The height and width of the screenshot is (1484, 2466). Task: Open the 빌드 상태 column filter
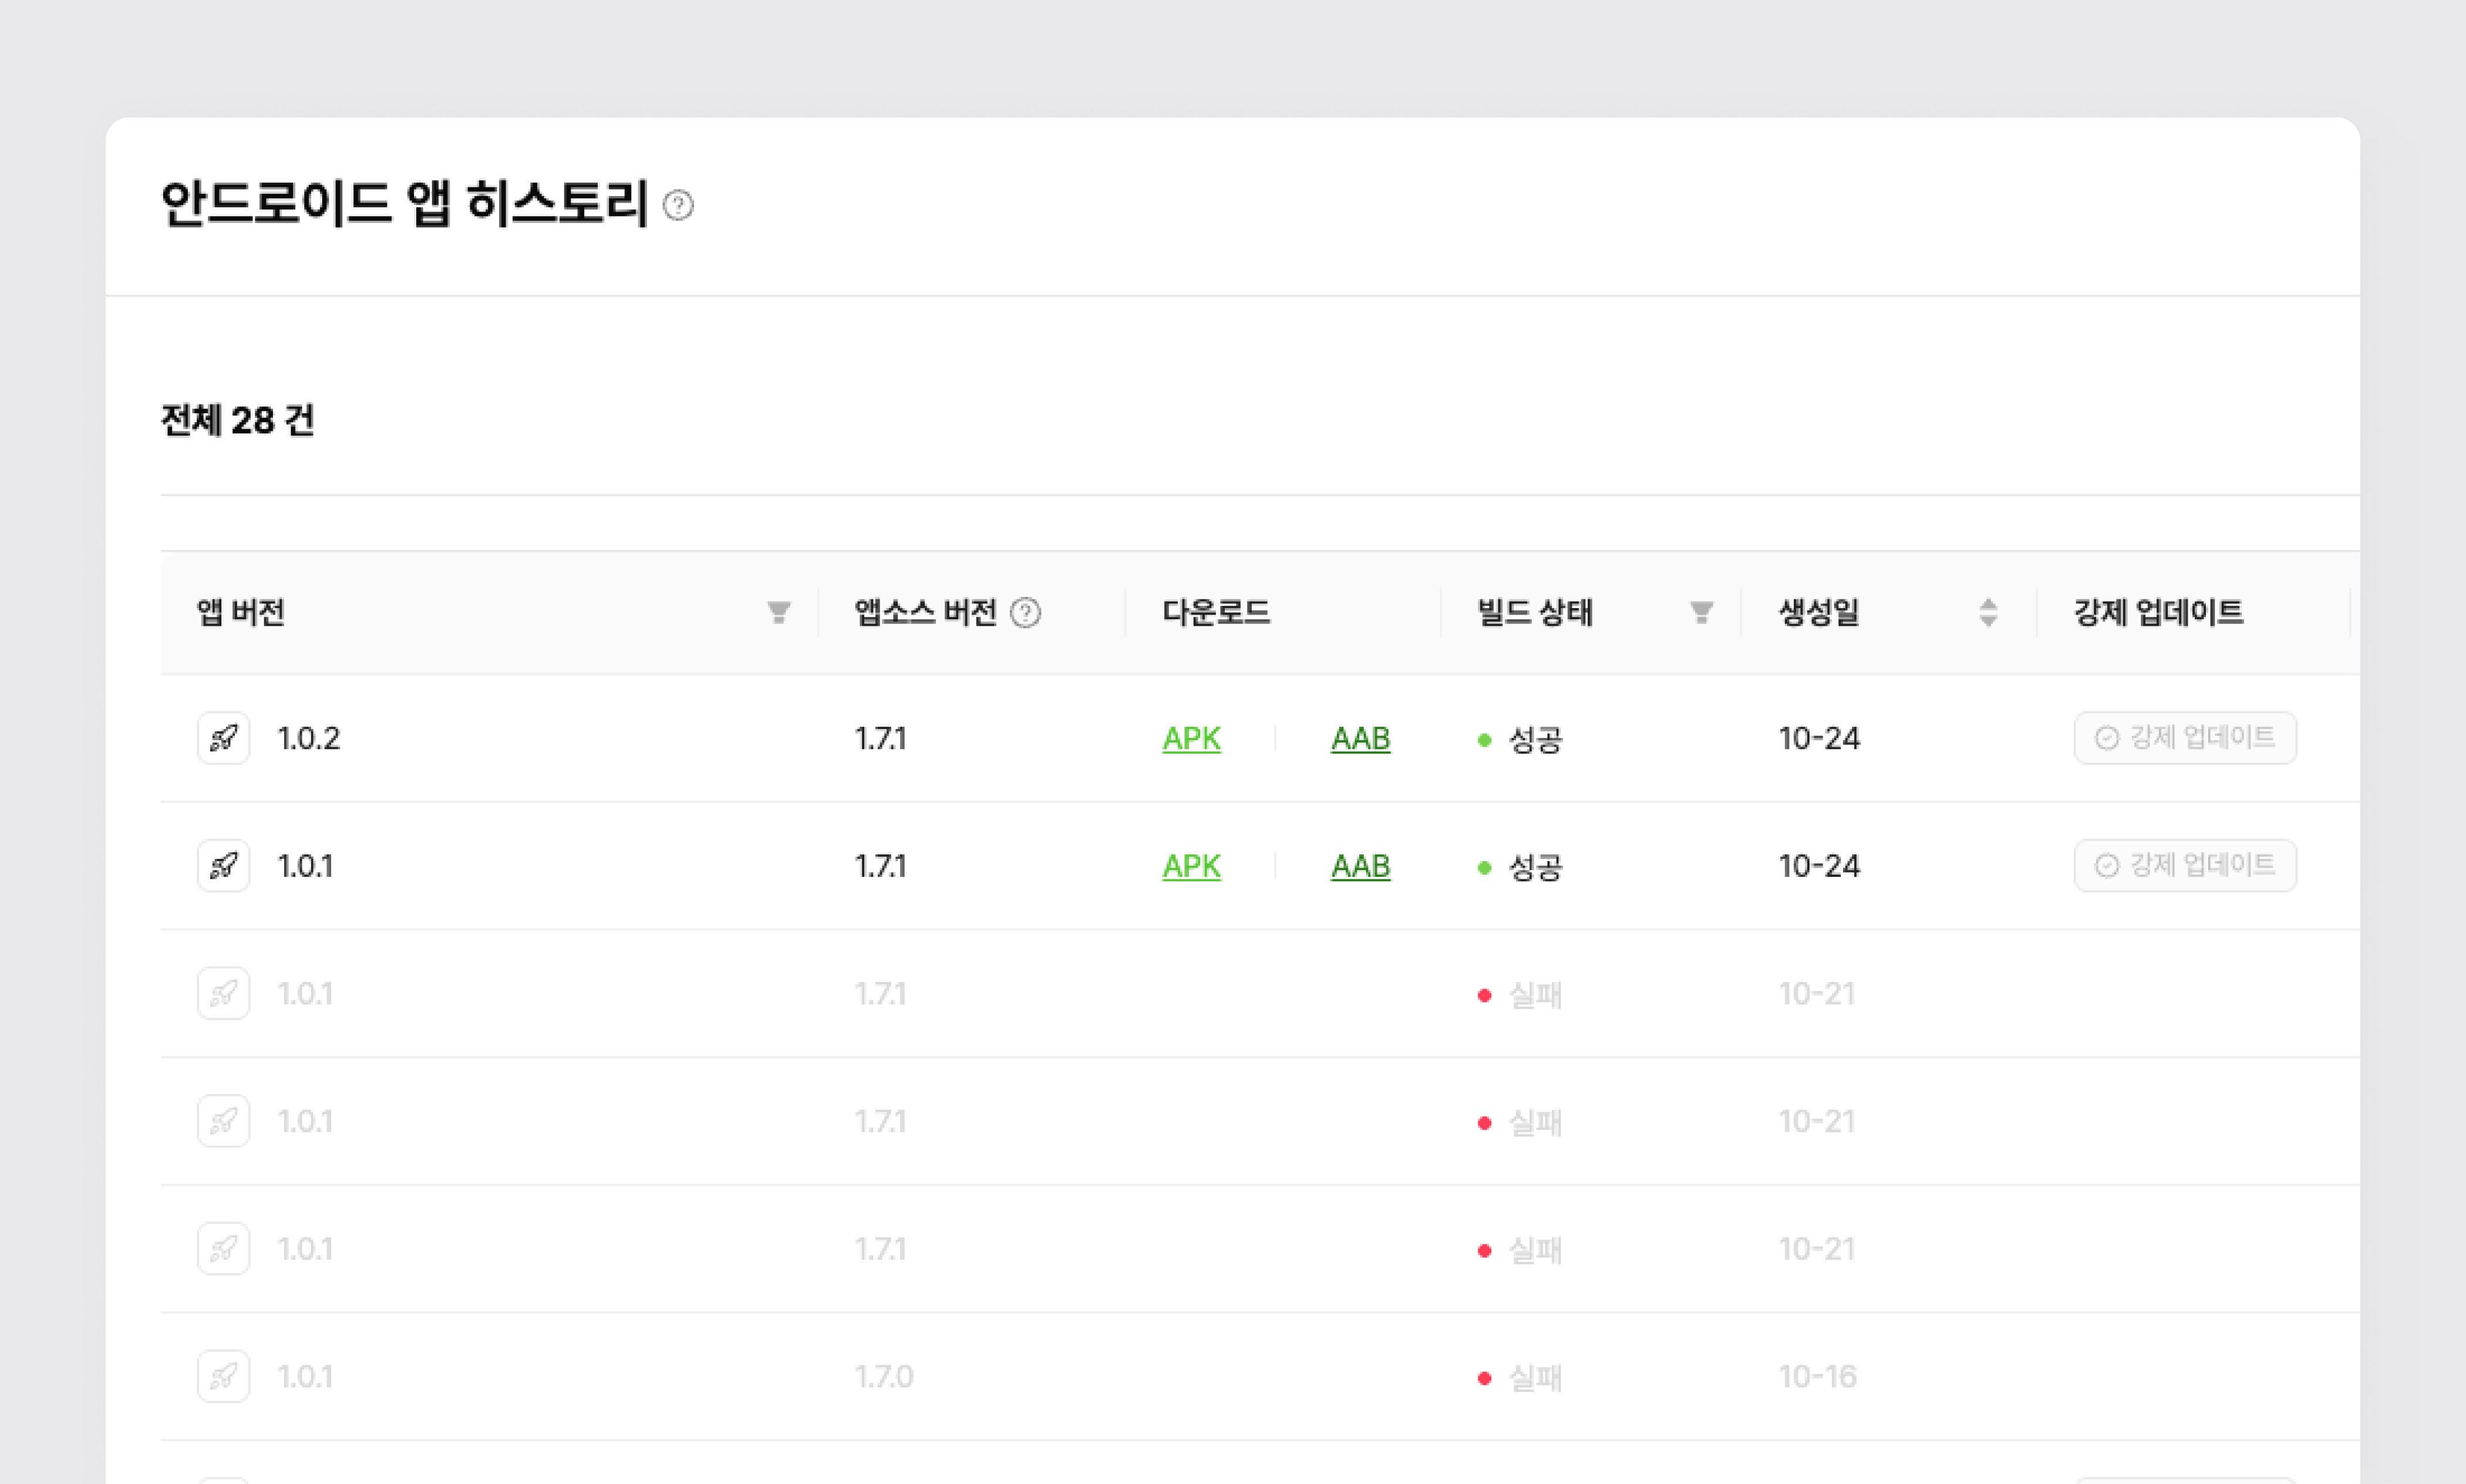click(x=1701, y=612)
